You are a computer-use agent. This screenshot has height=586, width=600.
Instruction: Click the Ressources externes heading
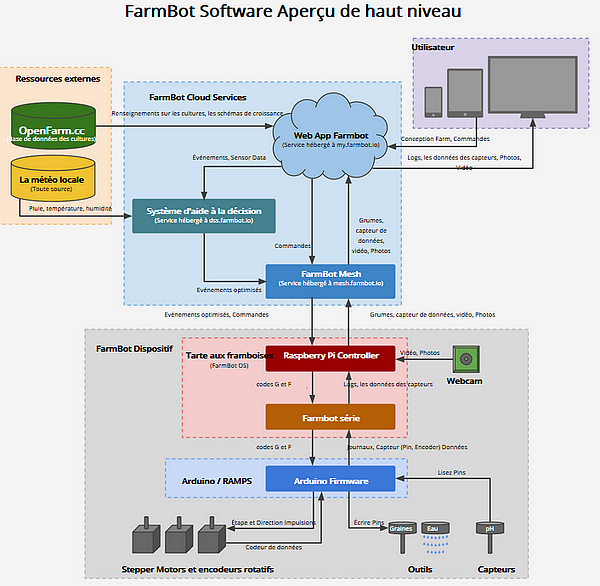(58, 79)
